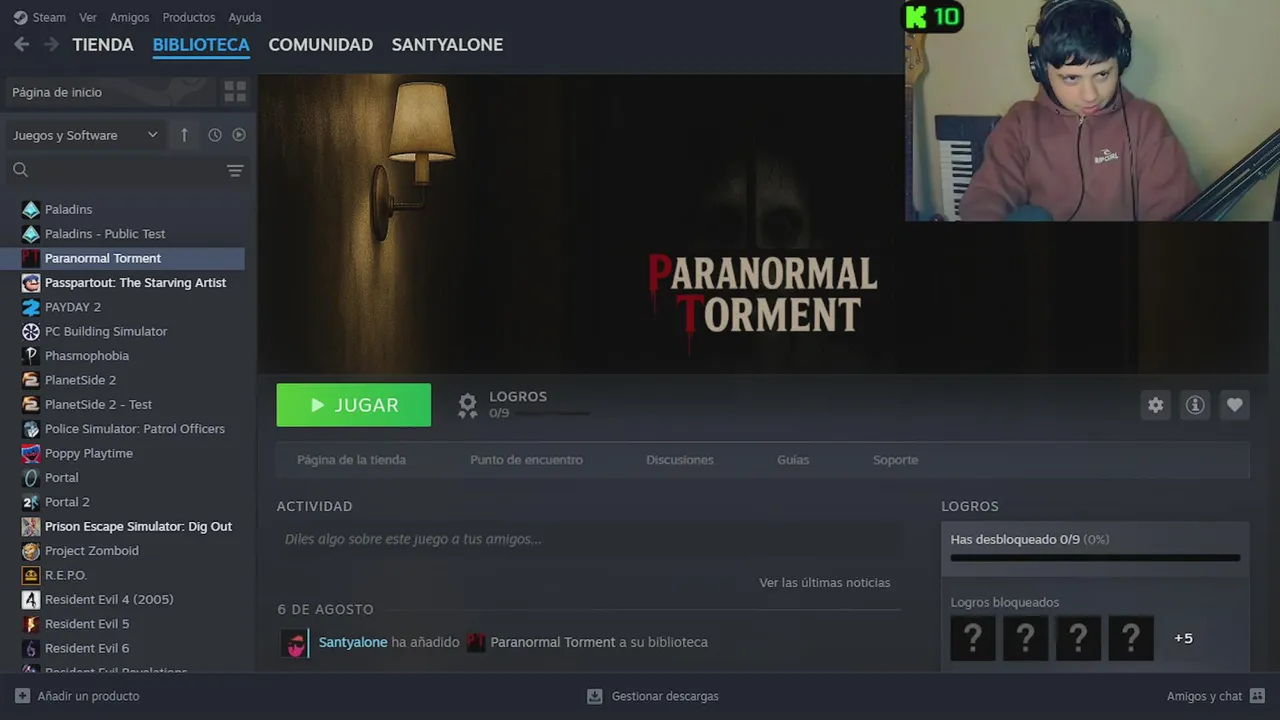Open the advanced filter options icon
The width and height of the screenshot is (1280, 720).
click(x=235, y=171)
